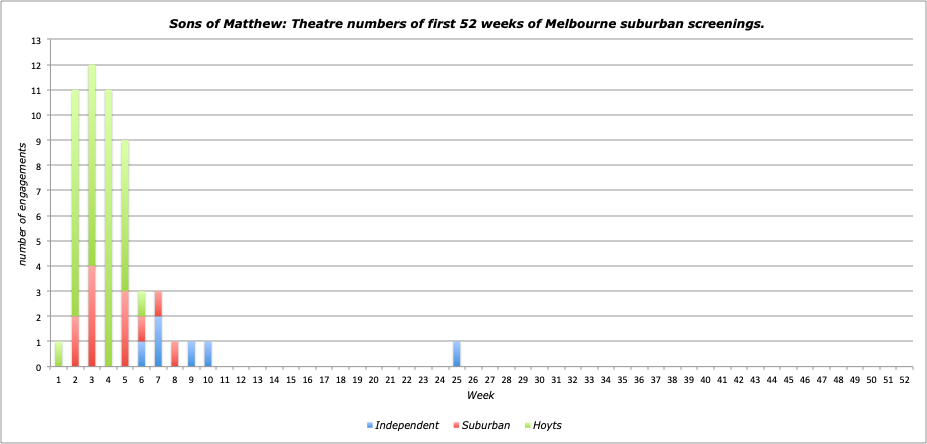Select the 'number of engagements' axis label
This screenshot has height=444, width=927.
tap(21, 203)
